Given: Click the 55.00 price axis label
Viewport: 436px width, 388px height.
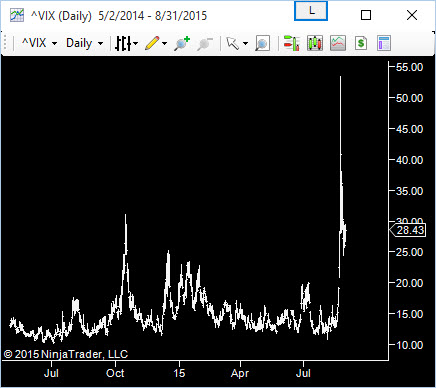Looking at the screenshot, I should [409, 67].
